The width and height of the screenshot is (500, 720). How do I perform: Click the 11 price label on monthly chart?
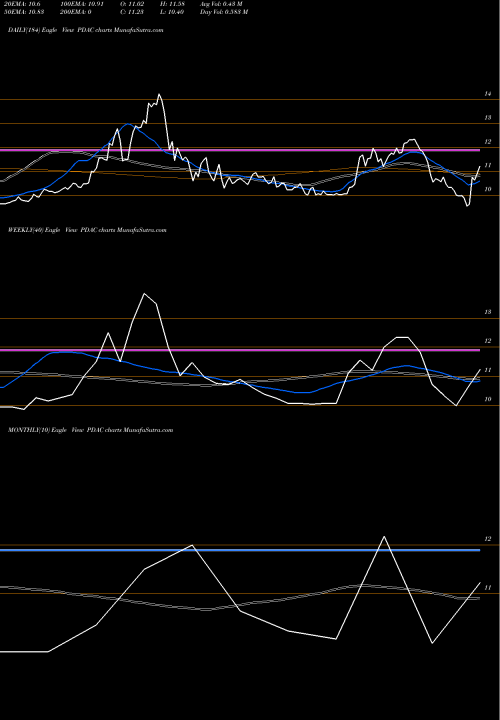488,587
